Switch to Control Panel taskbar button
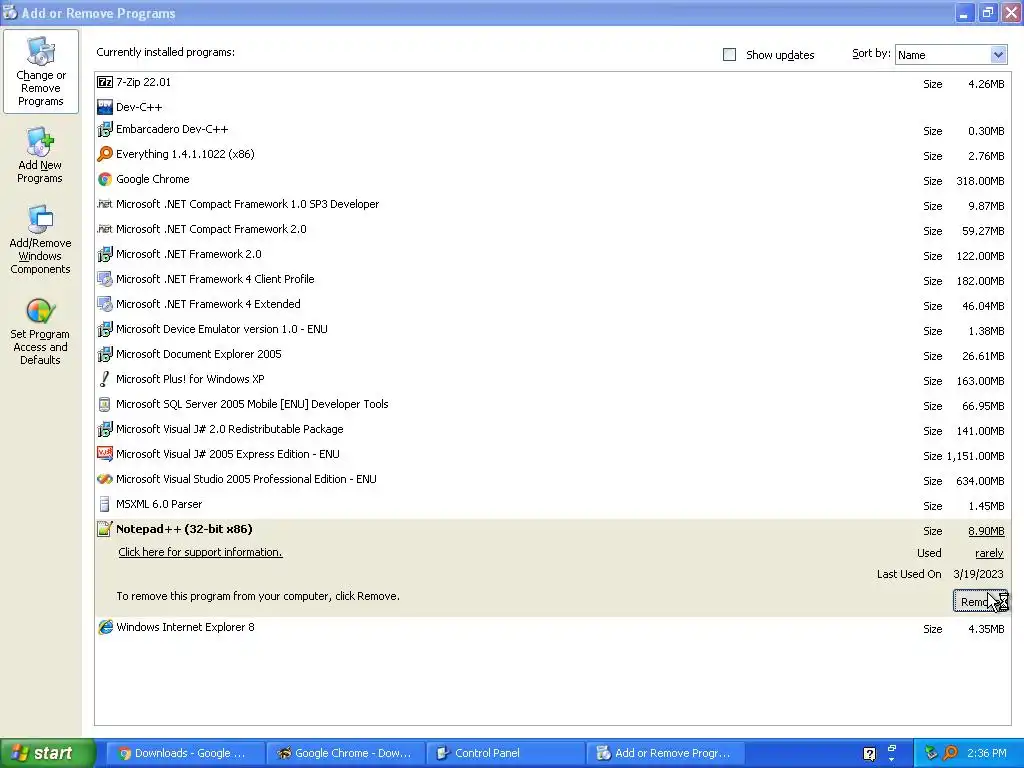The width and height of the screenshot is (1024, 768). [x=507, y=753]
